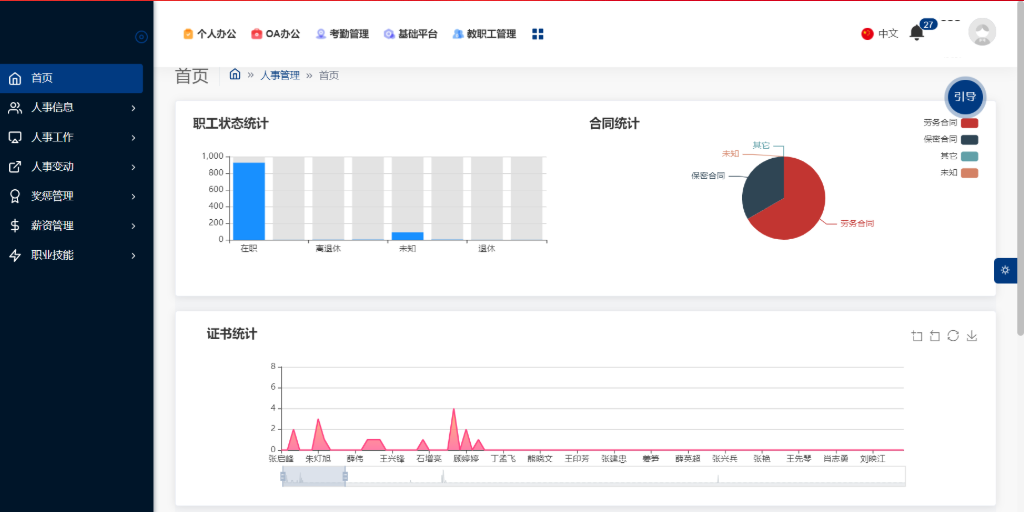Open 个人办公 in the top navigation
This screenshot has height=512, width=1024.
coord(210,34)
